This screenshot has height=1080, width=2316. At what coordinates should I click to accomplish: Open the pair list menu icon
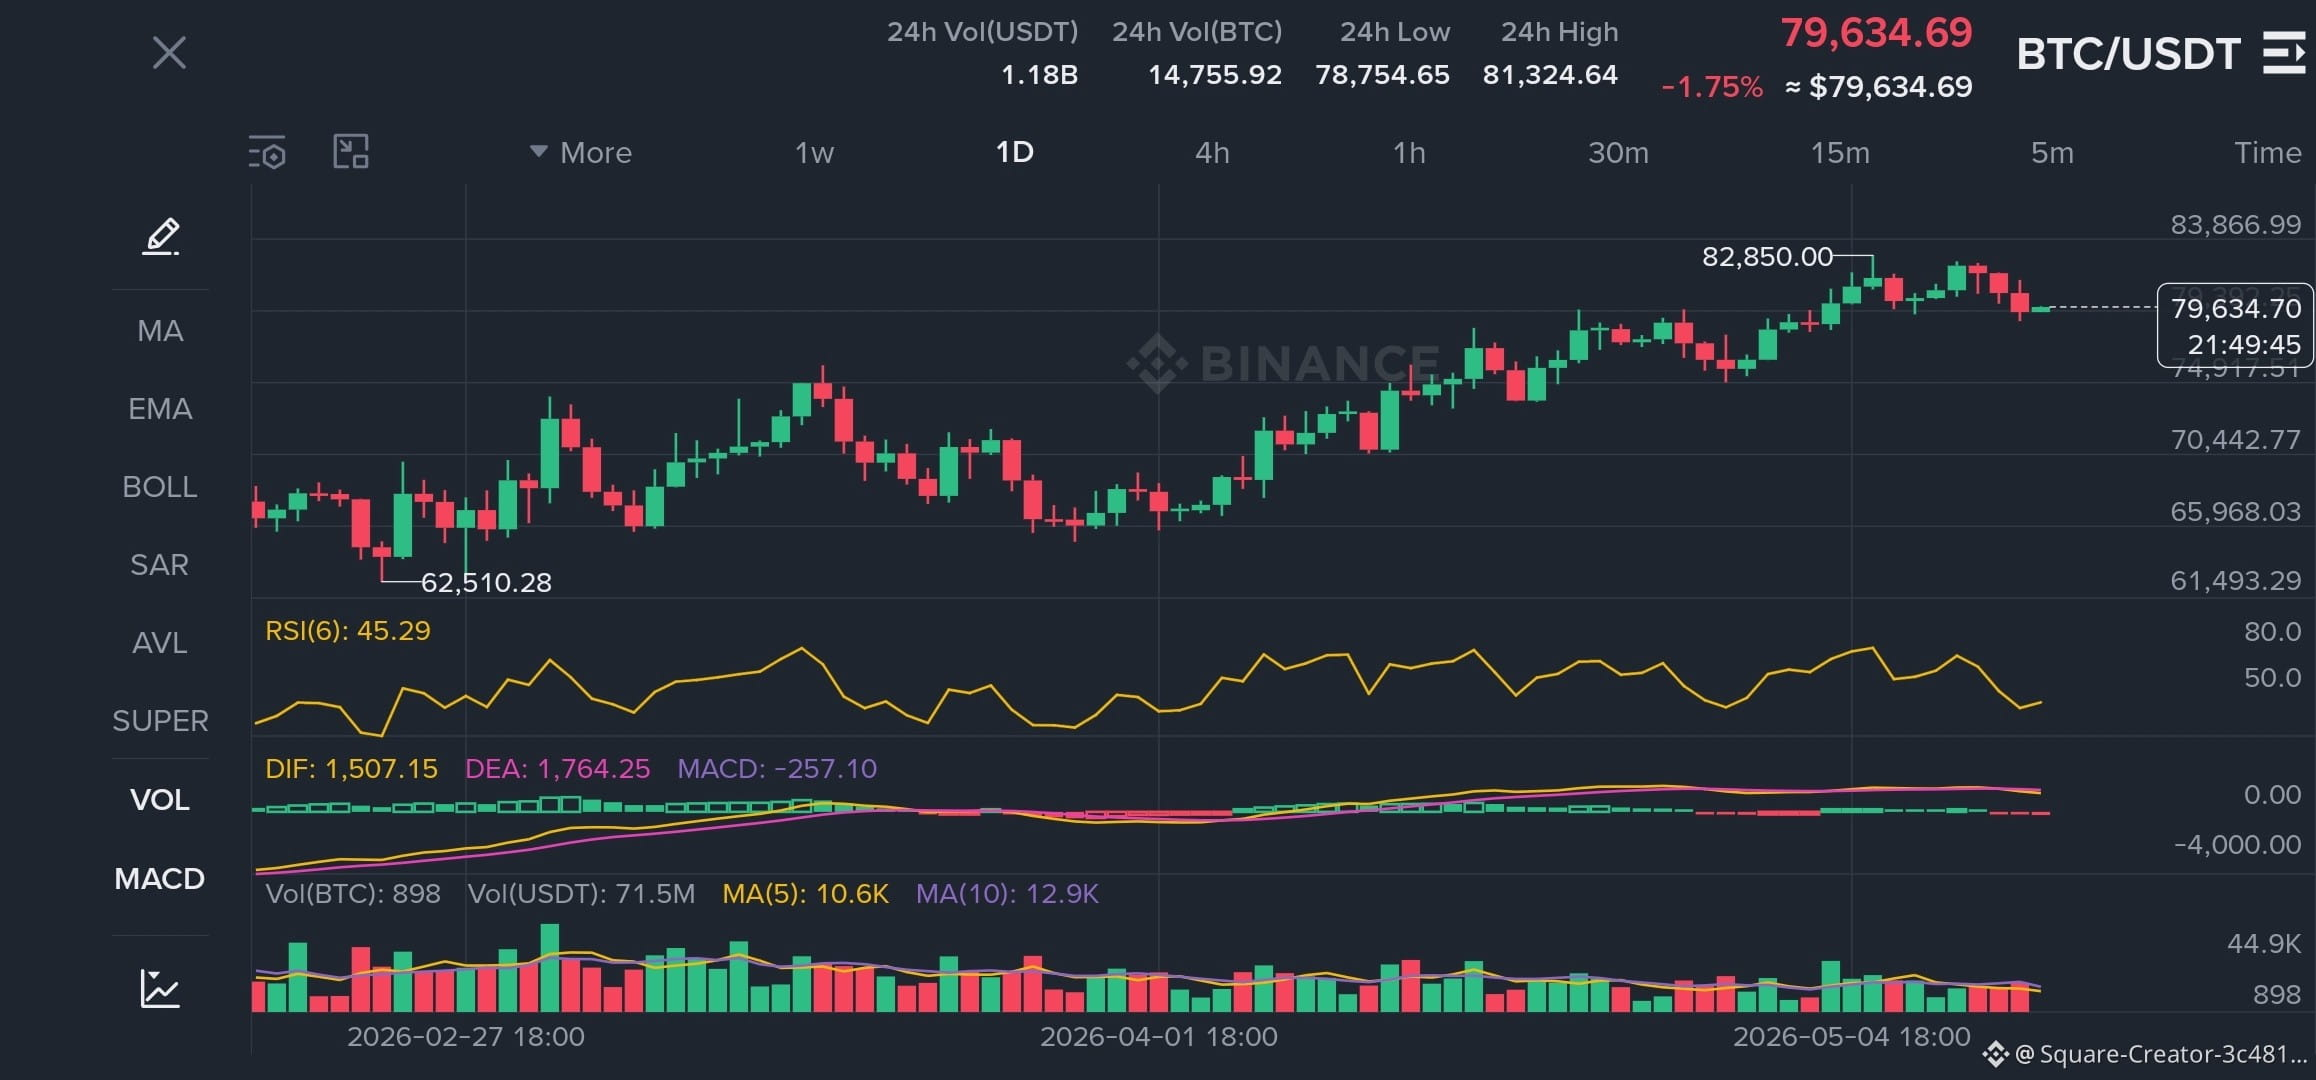point(2283,53)
